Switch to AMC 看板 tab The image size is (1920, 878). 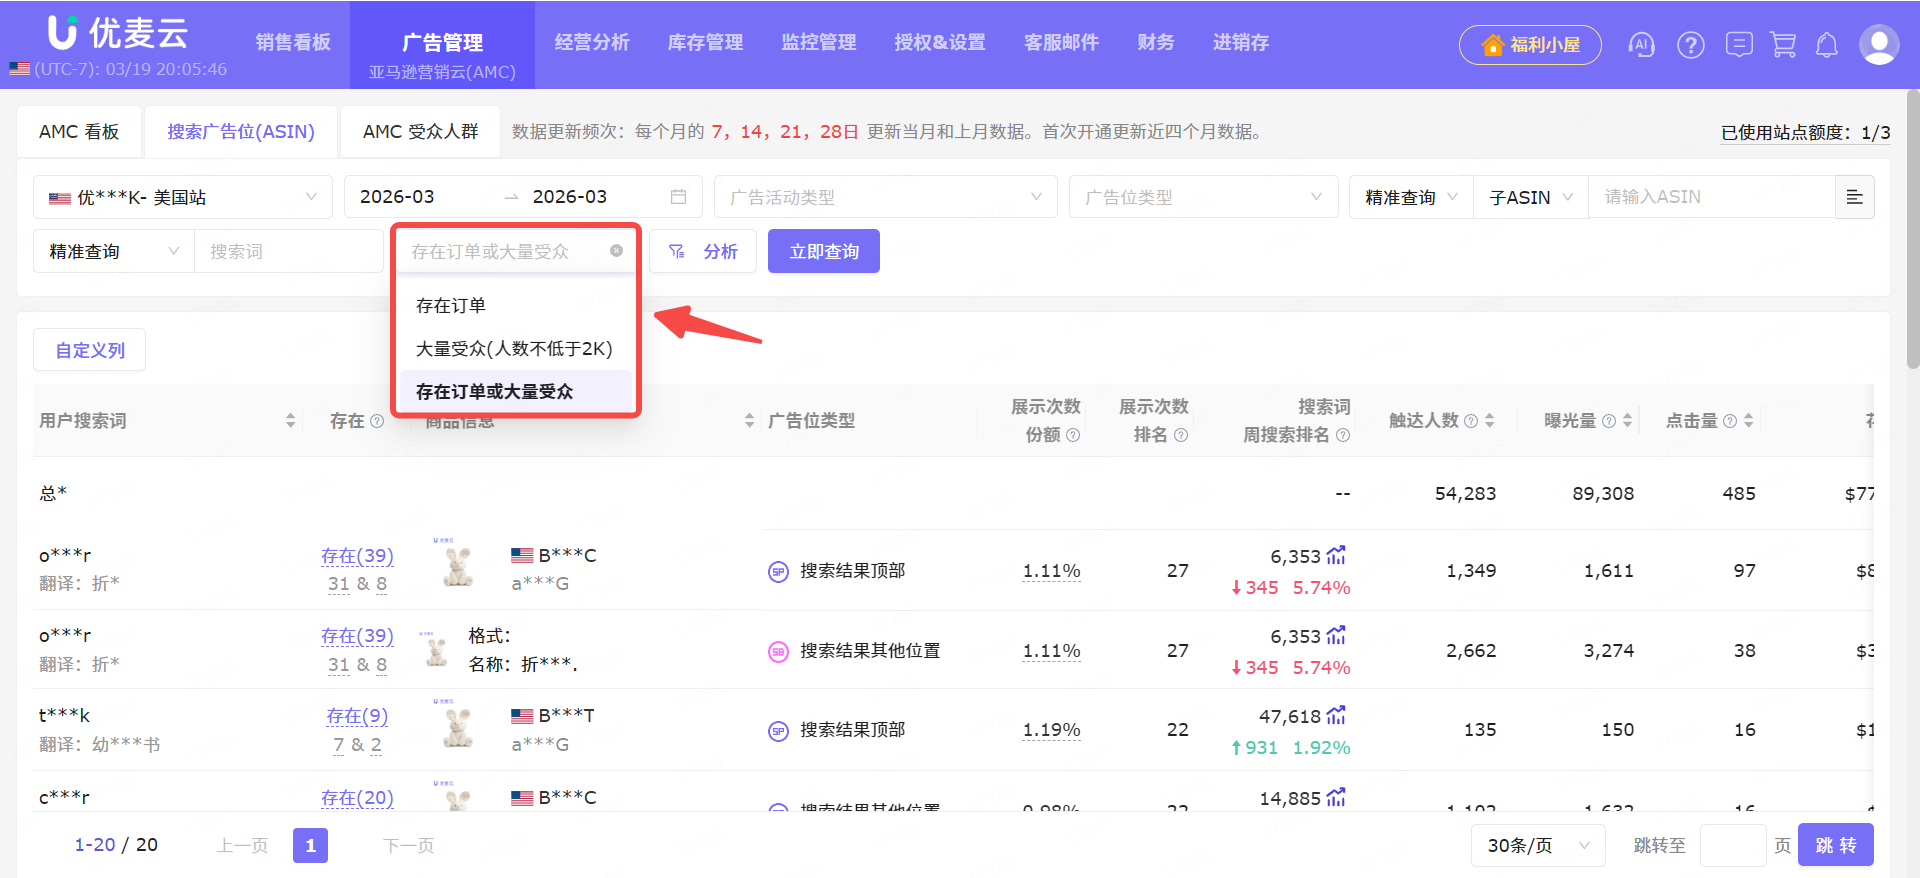click(79, 132)
